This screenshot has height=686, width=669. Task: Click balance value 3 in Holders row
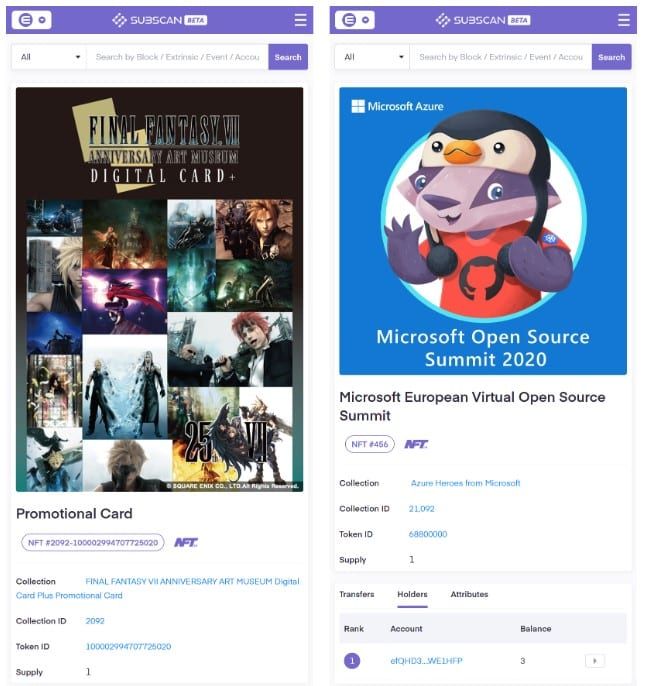[x=522, y=661]
